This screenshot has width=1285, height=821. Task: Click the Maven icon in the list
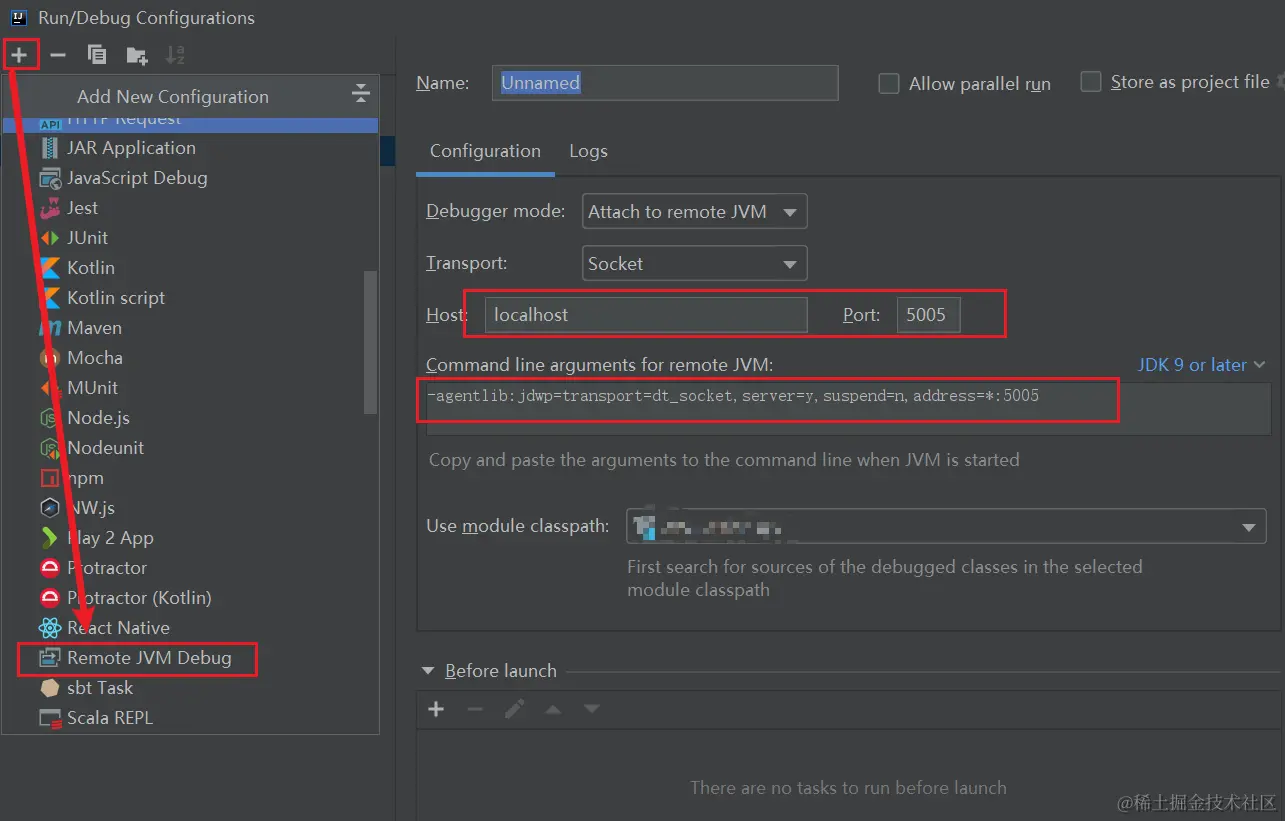[x=50, y=328]
